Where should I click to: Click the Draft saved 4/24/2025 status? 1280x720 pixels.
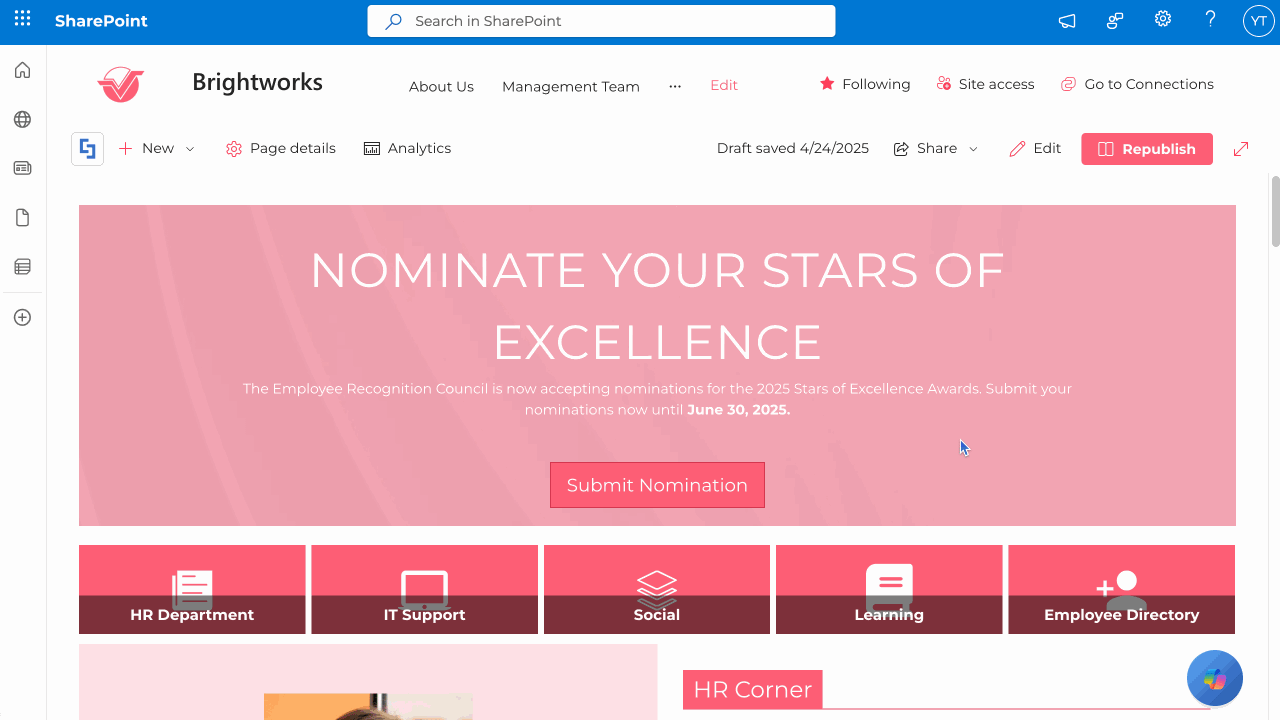(x=793, y=148)
